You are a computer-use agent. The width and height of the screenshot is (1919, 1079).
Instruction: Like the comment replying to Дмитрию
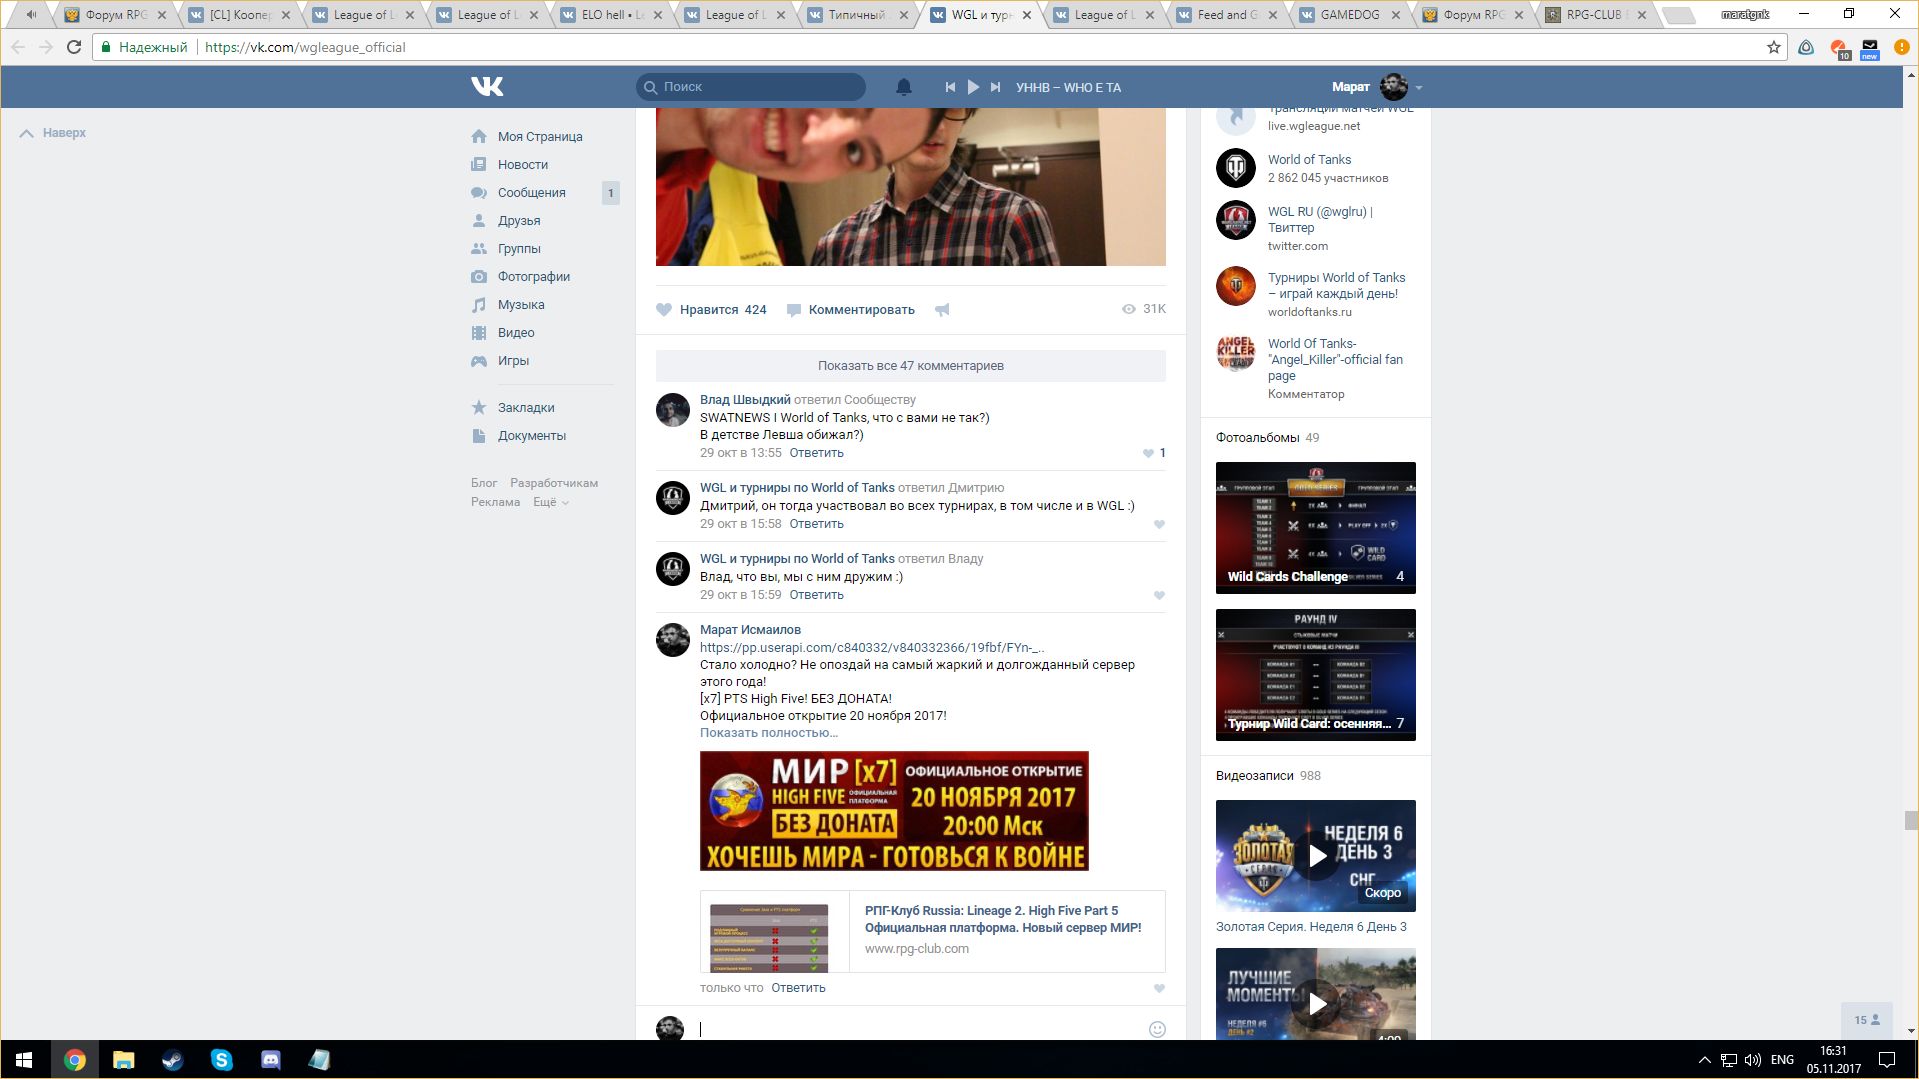point(1159,524)
